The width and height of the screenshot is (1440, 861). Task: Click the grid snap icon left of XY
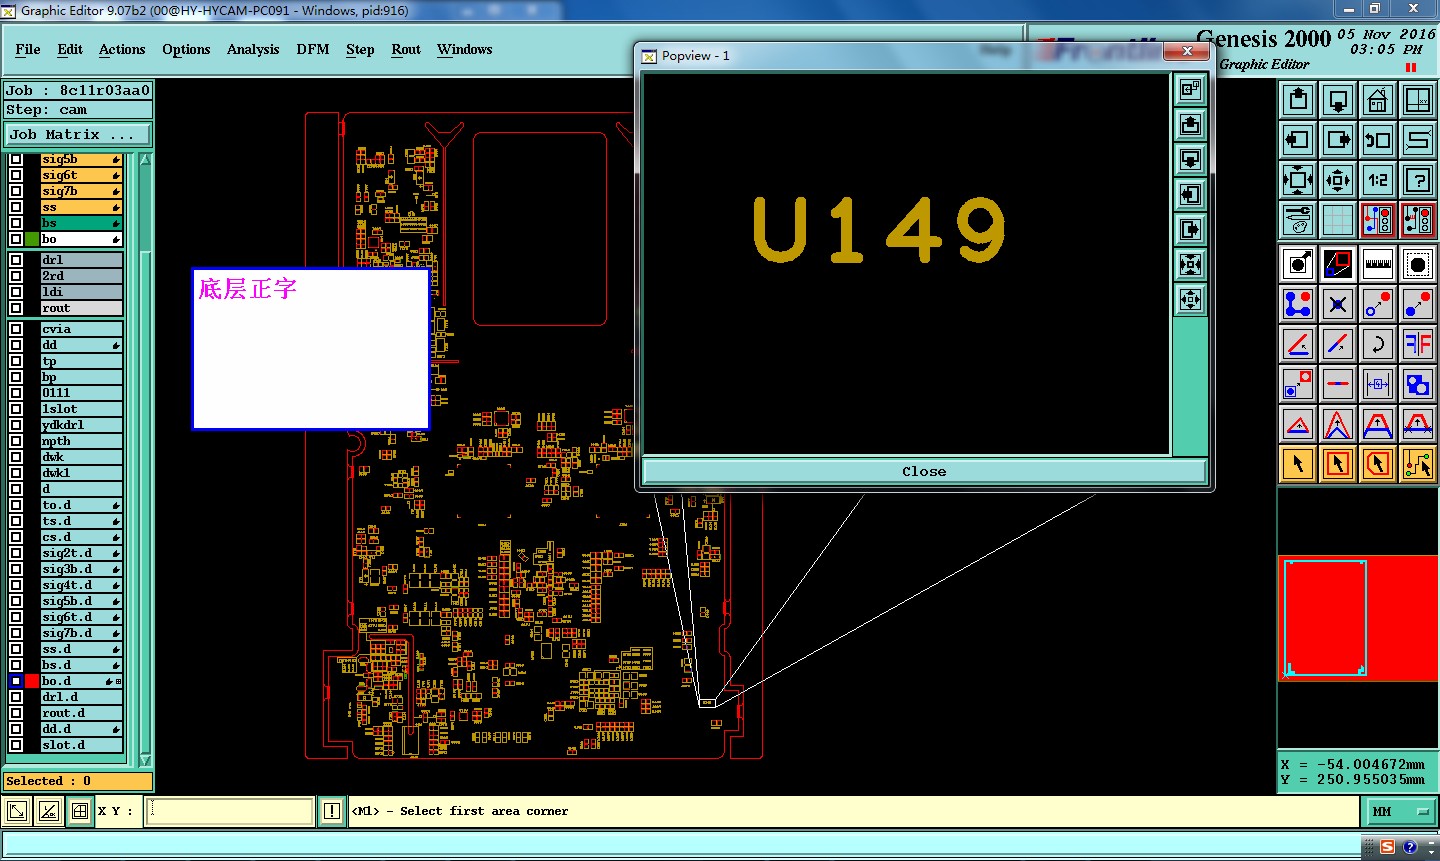[x=80, y=811]
